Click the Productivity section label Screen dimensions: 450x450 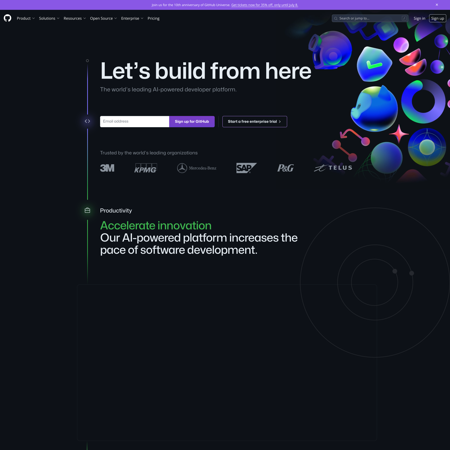pos(116,211)
